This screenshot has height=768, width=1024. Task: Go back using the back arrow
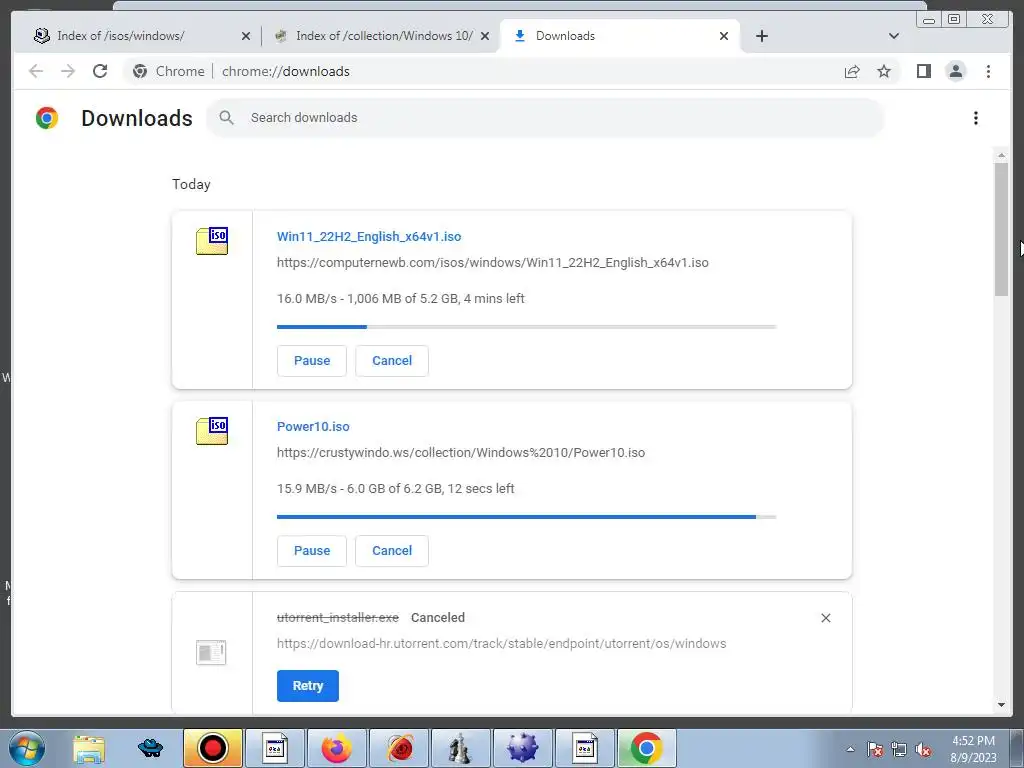click(x=36, y=71)
